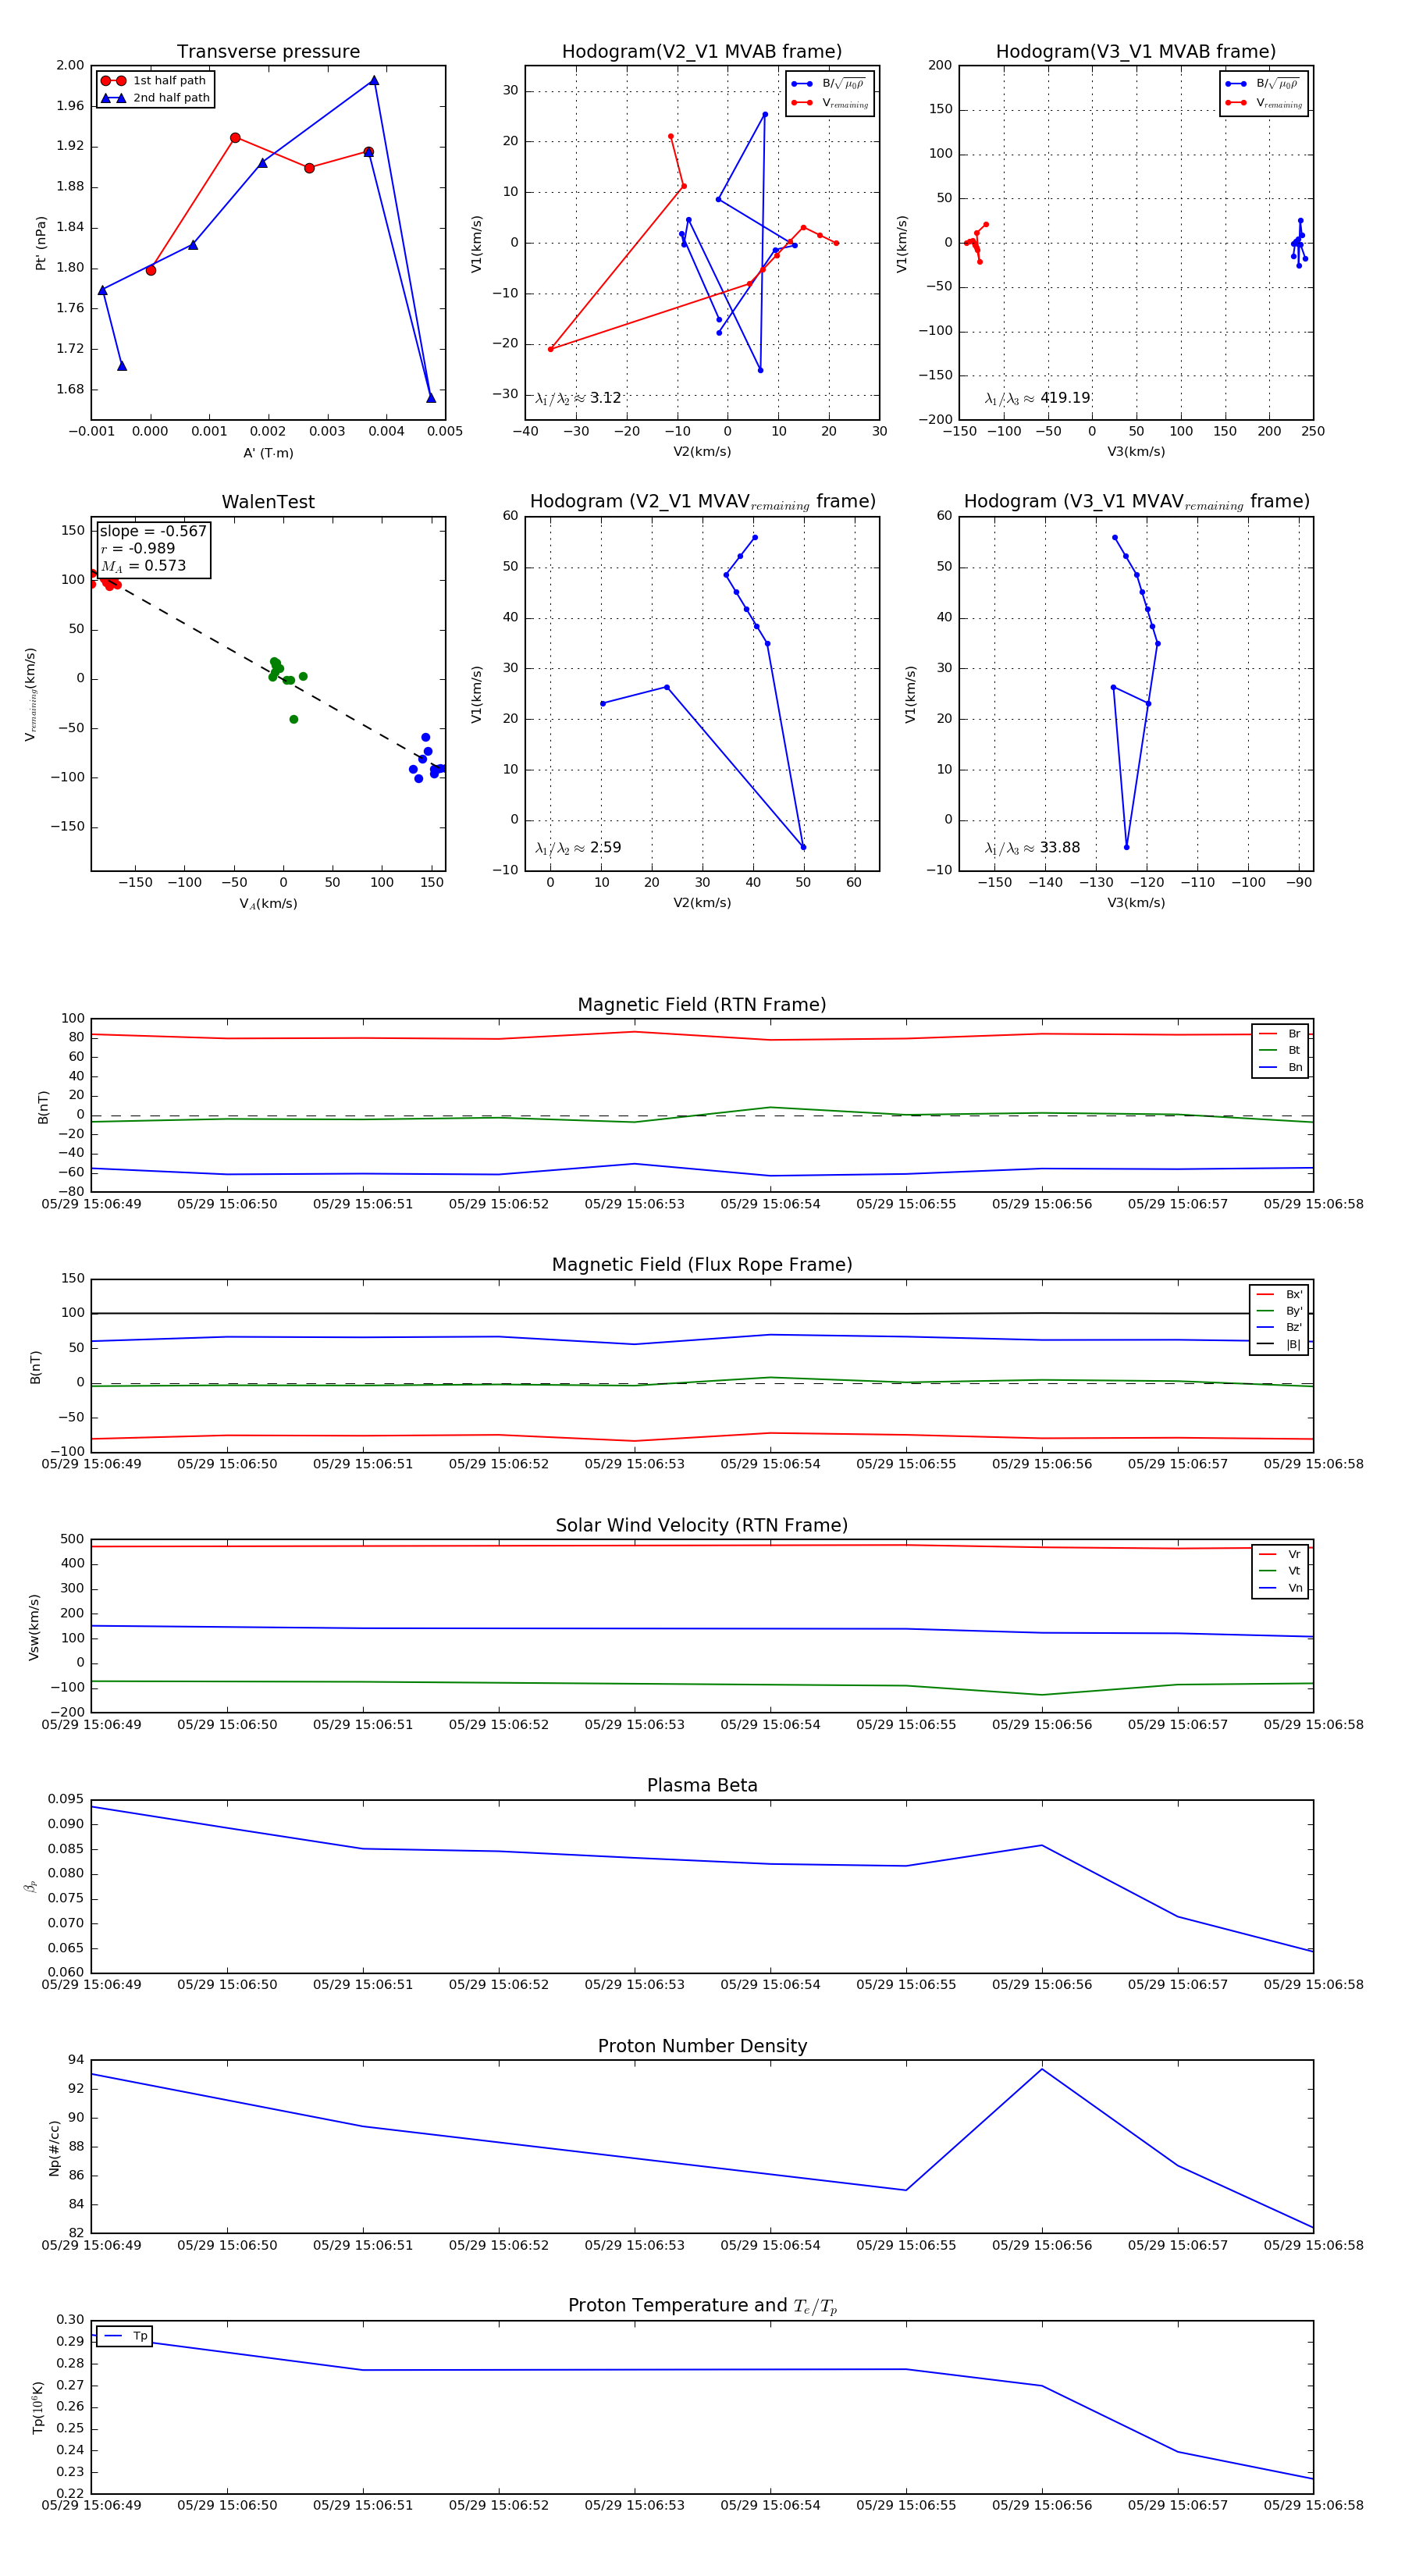Select the "|B|" legend entry

click(x=1279, y=1344)
